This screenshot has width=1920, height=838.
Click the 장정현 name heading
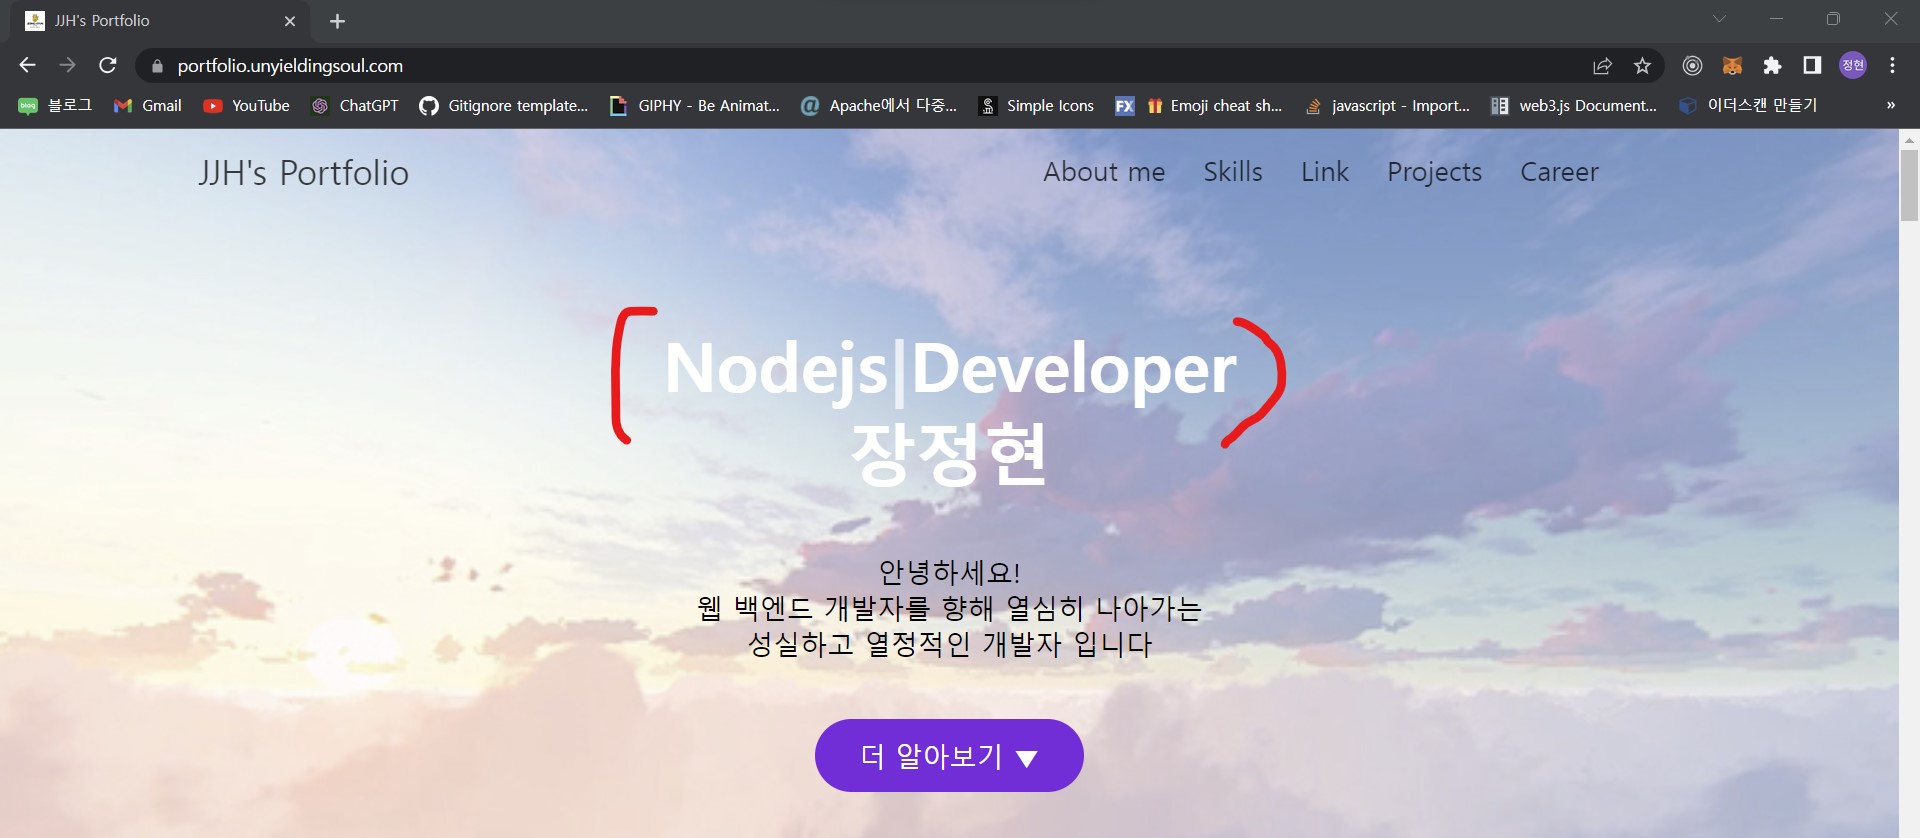[949, 454]
